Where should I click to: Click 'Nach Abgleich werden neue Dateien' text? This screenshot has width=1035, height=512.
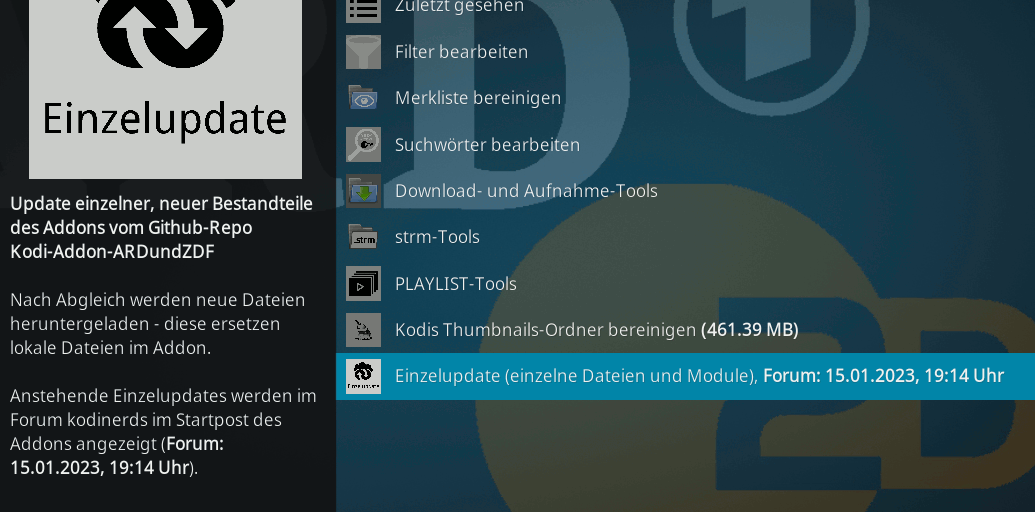pos(158,300)
